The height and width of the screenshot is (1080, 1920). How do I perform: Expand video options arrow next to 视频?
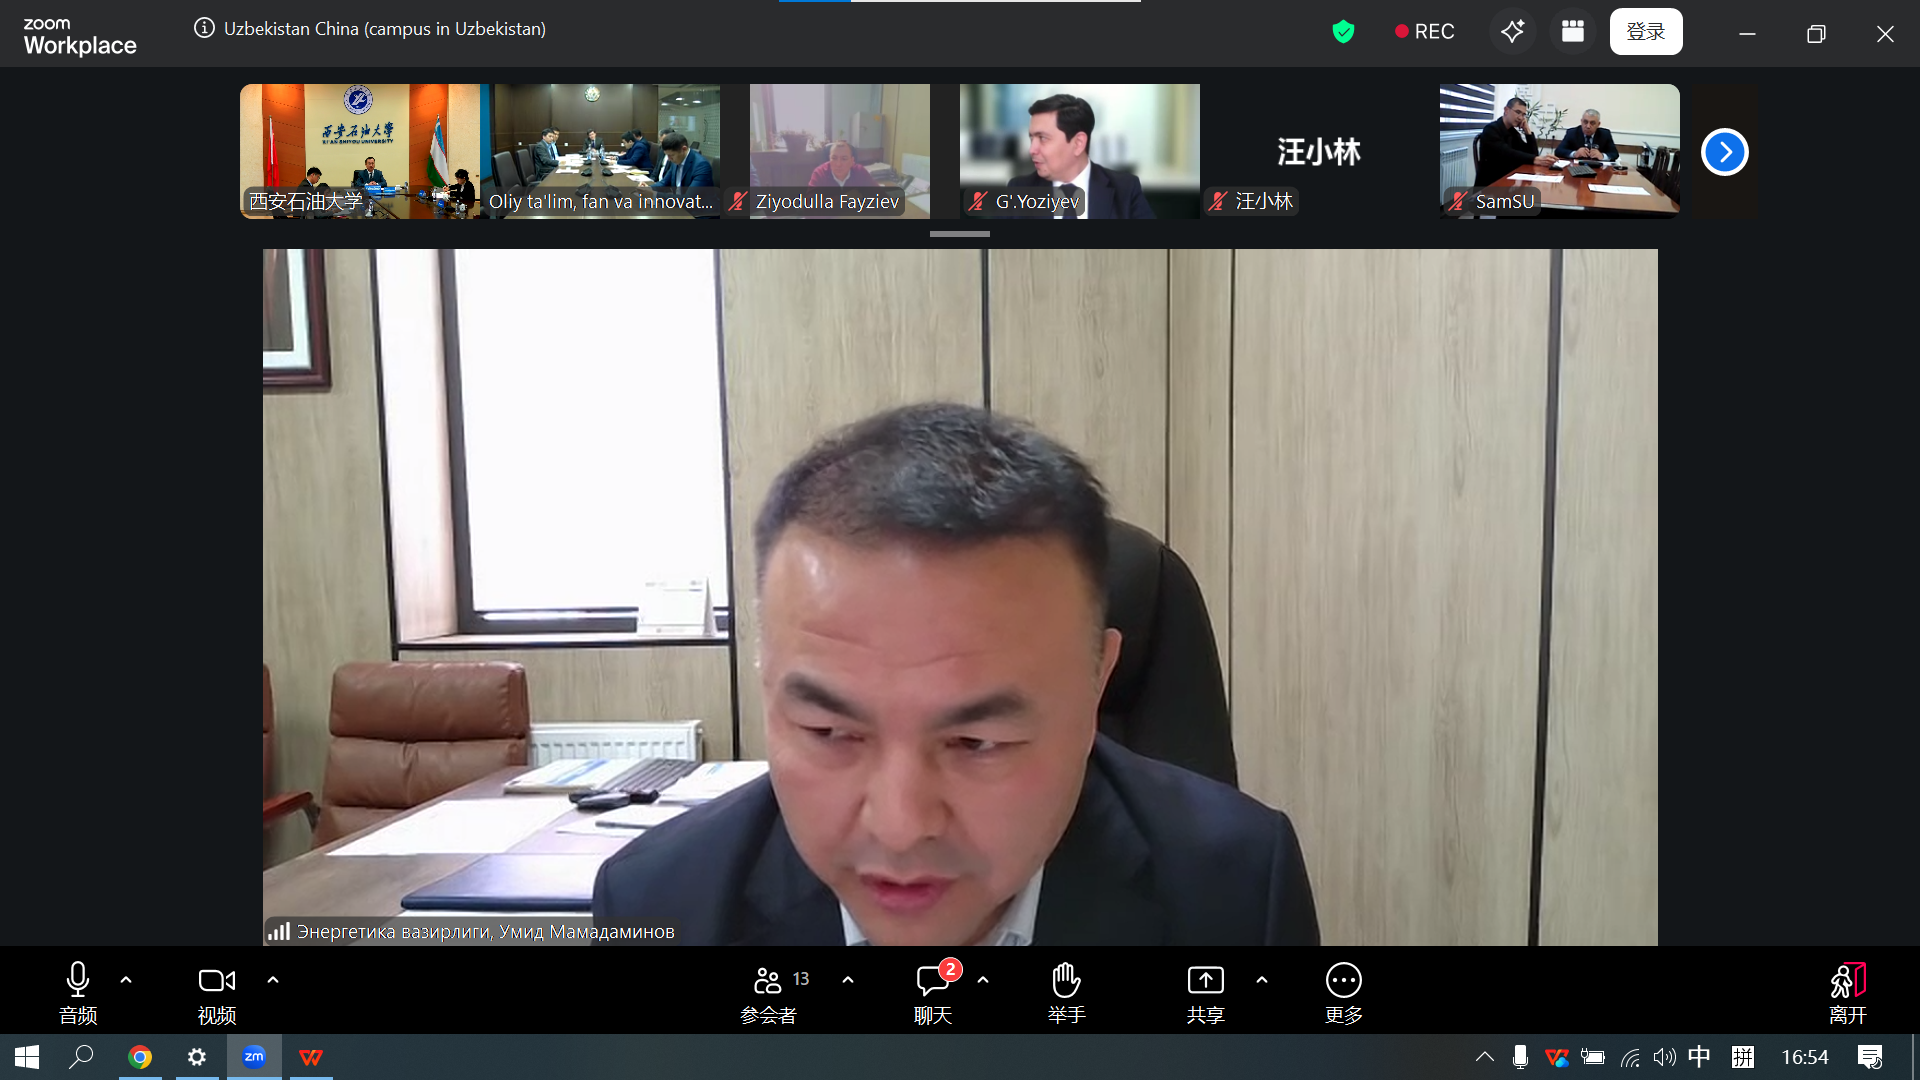point(273,980)
